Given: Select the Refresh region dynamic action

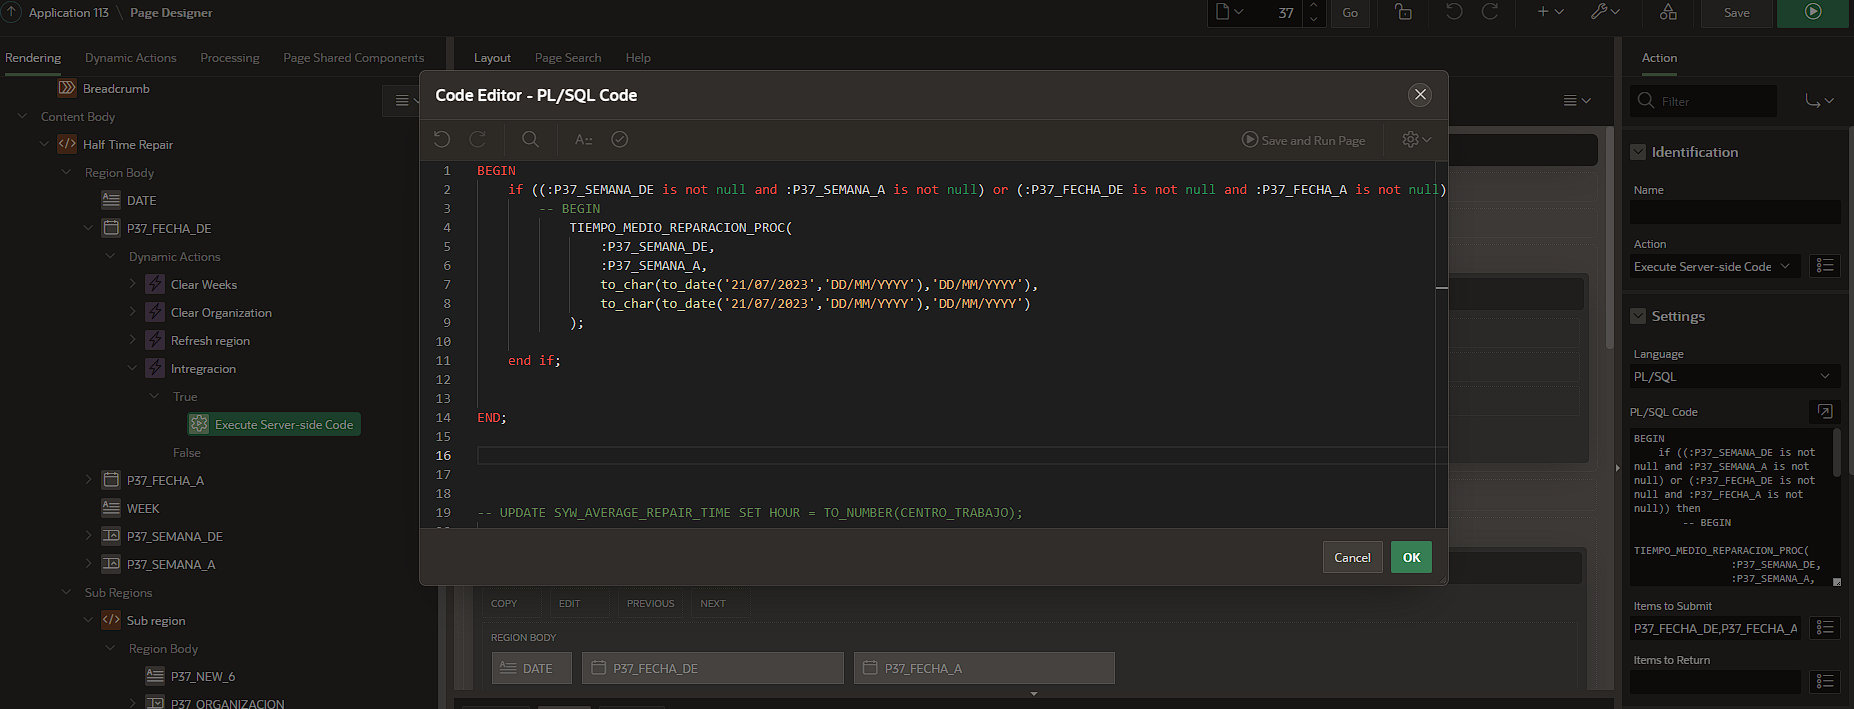Looking at the screenshot, I should [x=210, y=340].
